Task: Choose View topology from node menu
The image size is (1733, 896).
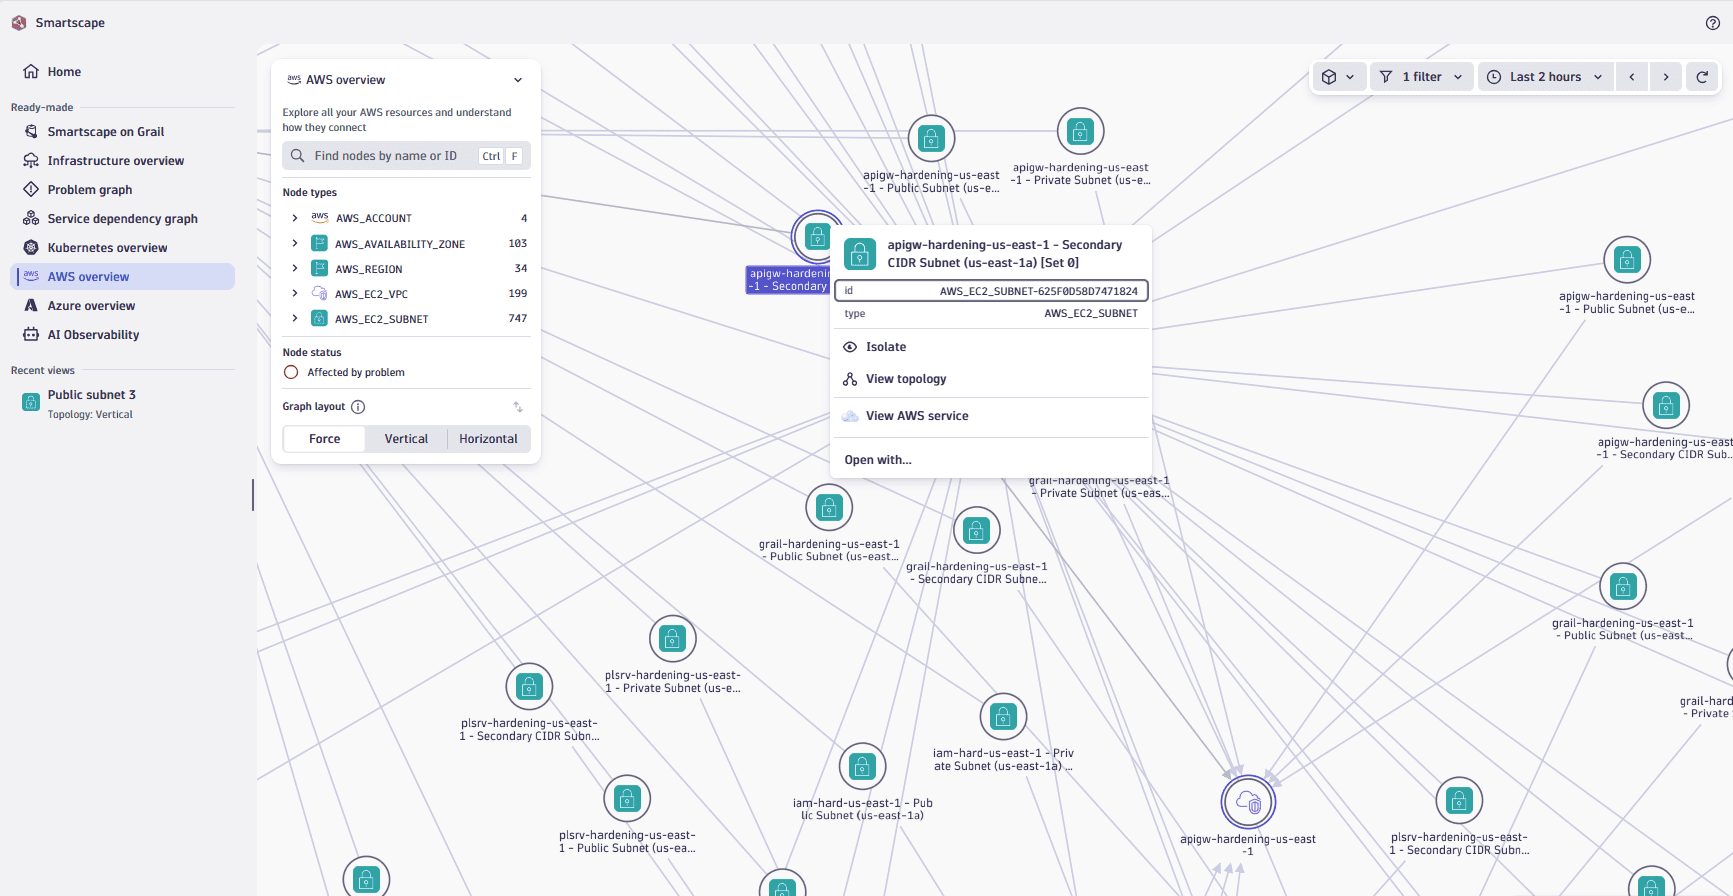Action: pos(991,379)
